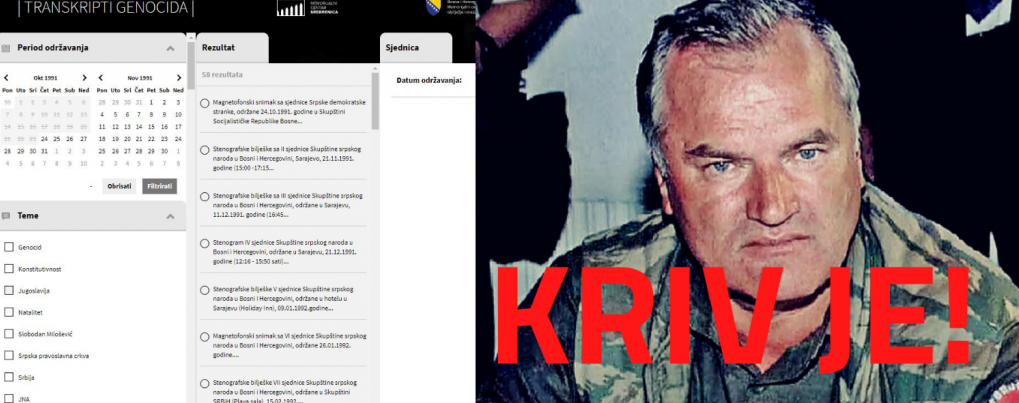The width and height of the screenshot is (1019, 403).
Task: Select the VII sjednice 15.02.1992 result
Action: pos(205,384)
